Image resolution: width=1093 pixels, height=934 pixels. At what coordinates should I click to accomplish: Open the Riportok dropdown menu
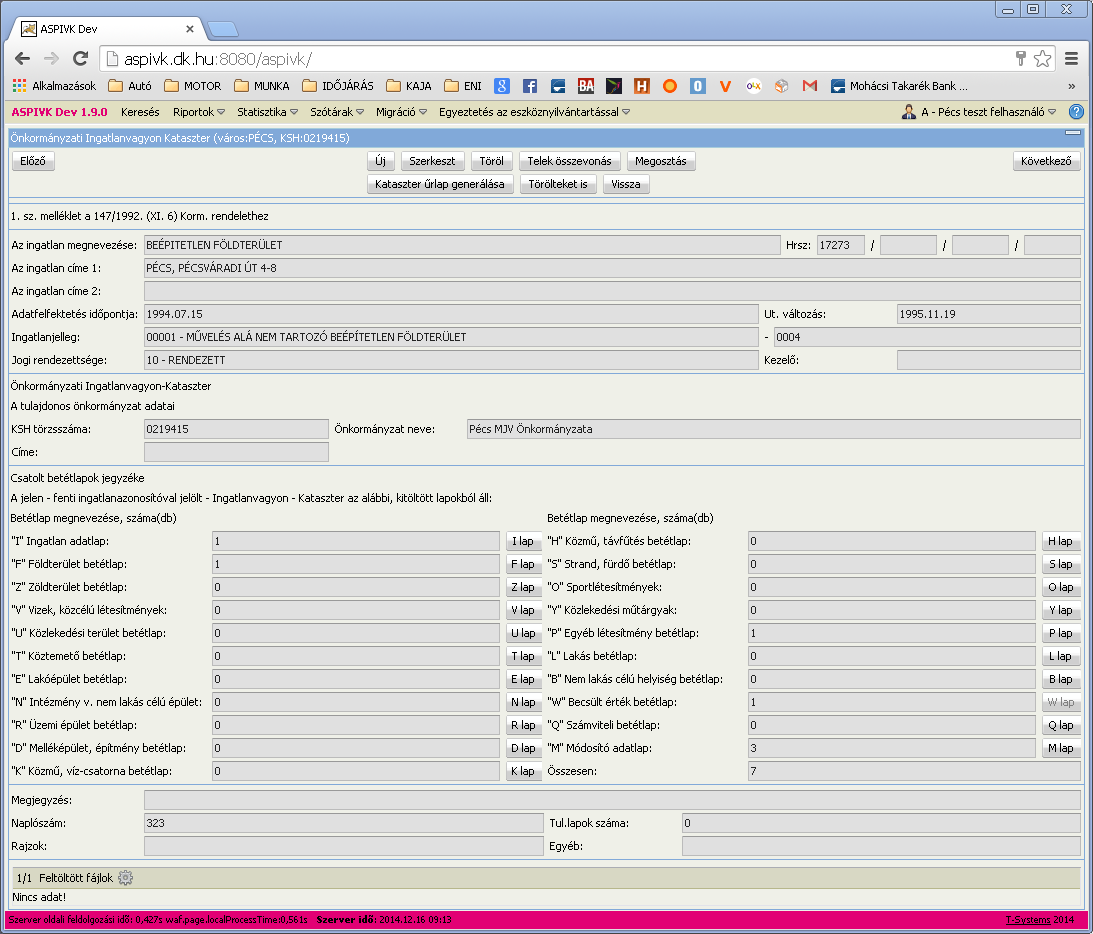tap(199, 112)
